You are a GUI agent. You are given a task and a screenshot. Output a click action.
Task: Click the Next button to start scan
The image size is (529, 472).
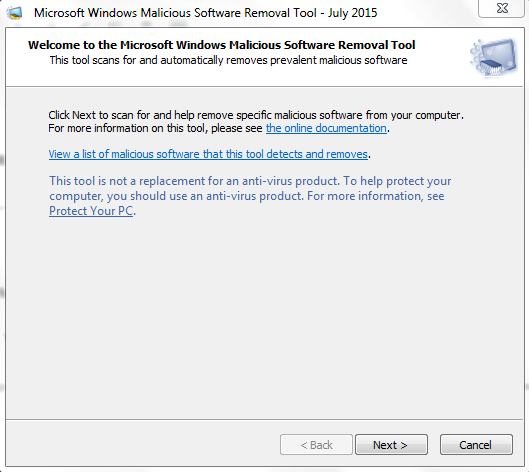[391, 445]
